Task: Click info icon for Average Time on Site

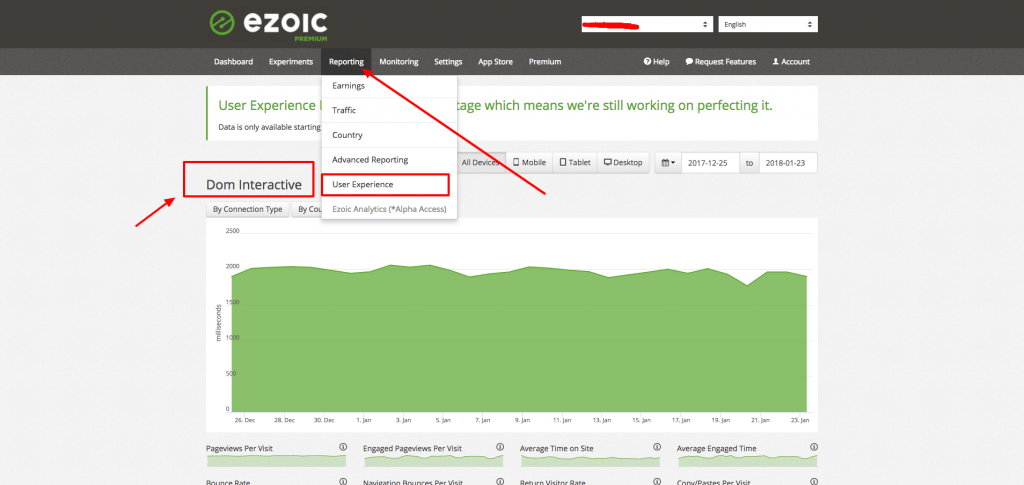Action: (x=657, y=448)
